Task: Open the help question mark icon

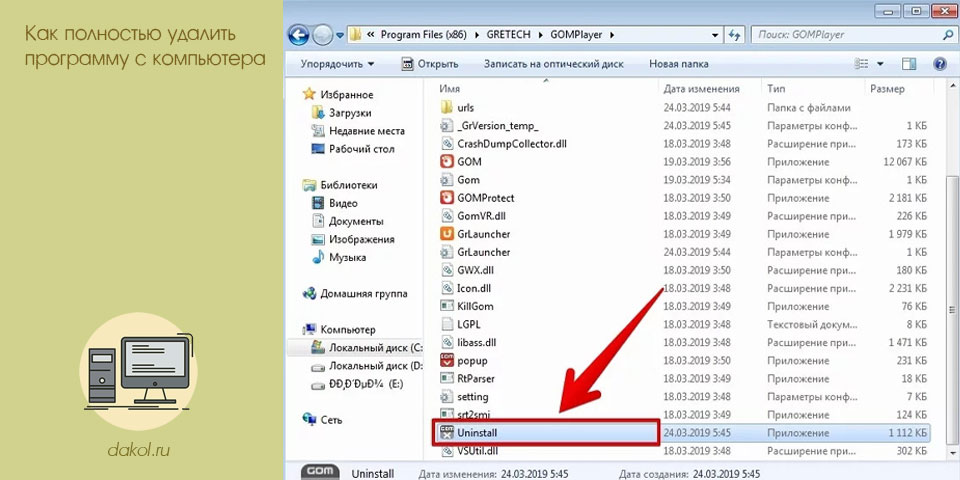Action: [x=940, y=64]
